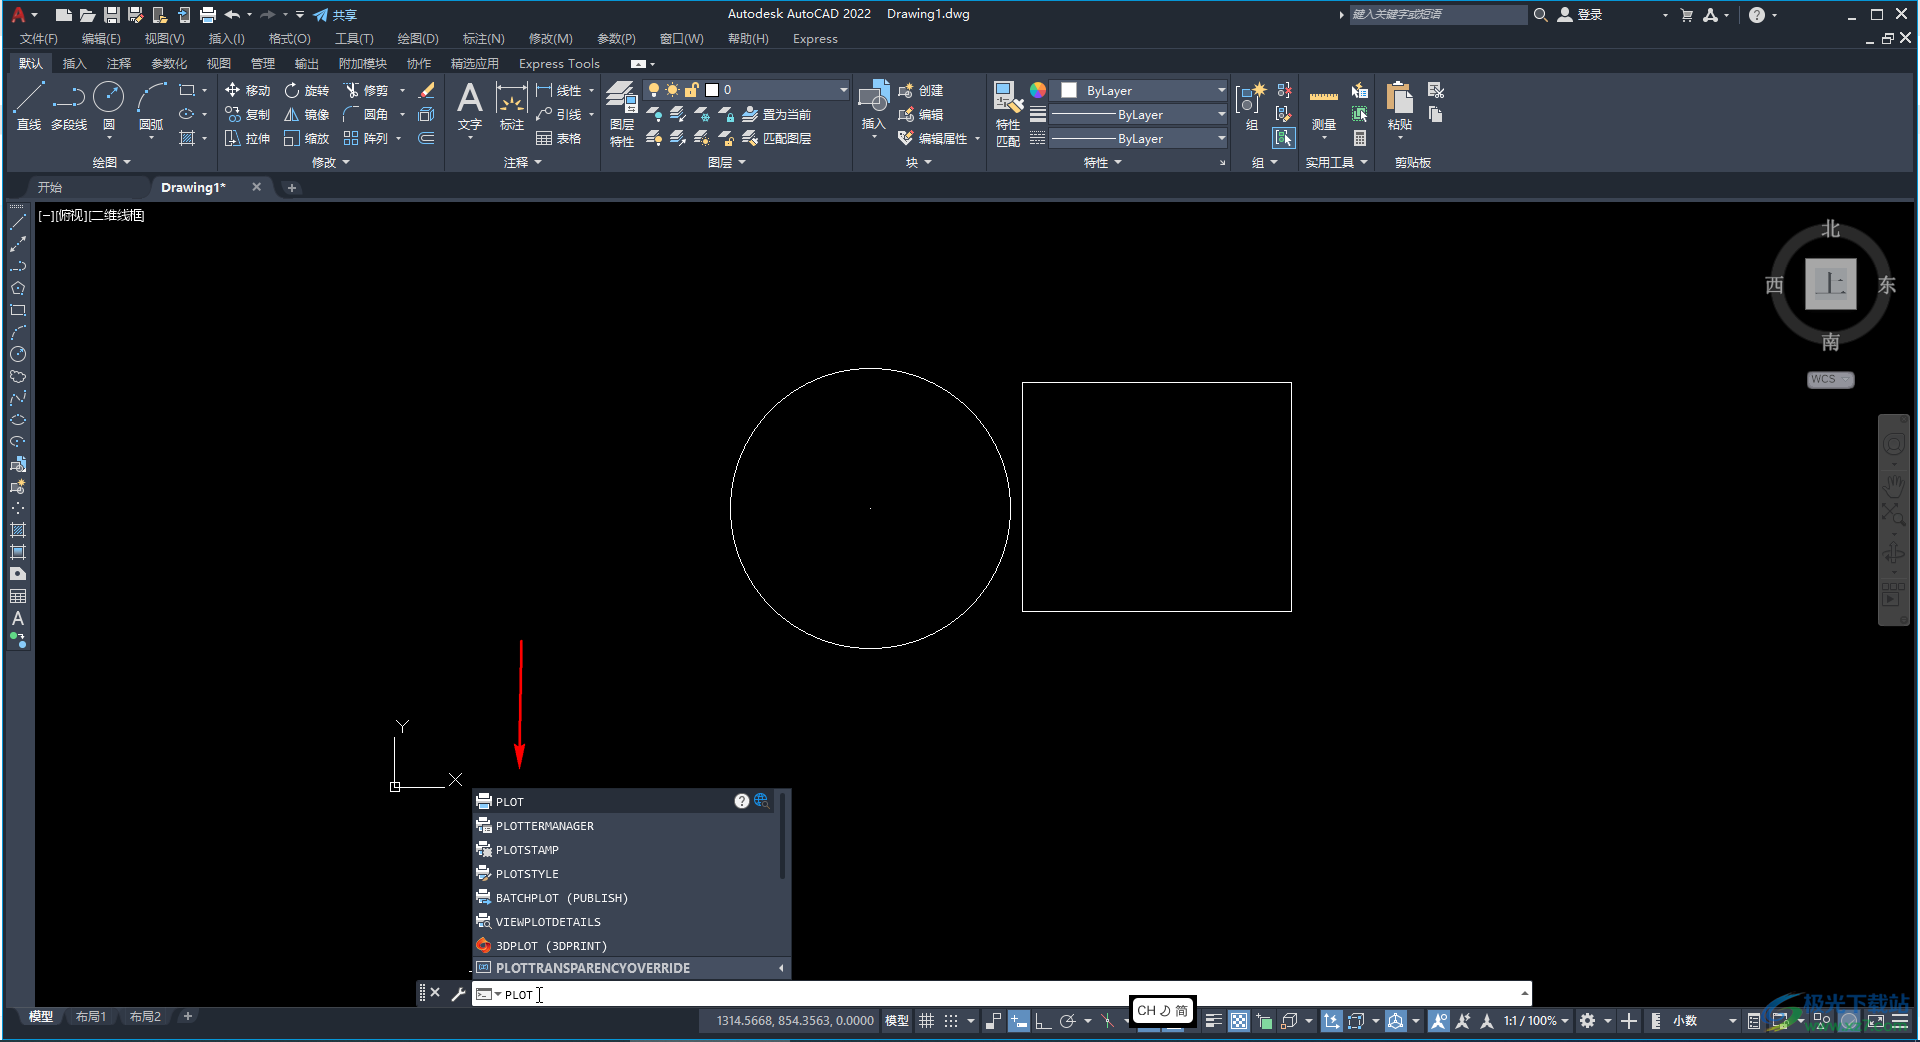Toggle dynamic input in status bar
1920x1042 pixels.
(1018, 1021)
